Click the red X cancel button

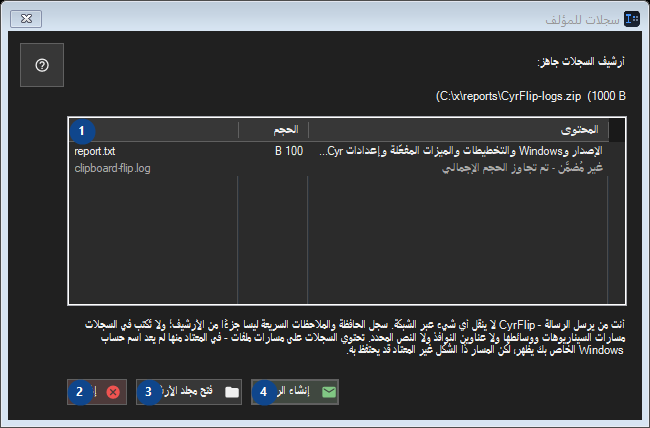click(97, 392)
